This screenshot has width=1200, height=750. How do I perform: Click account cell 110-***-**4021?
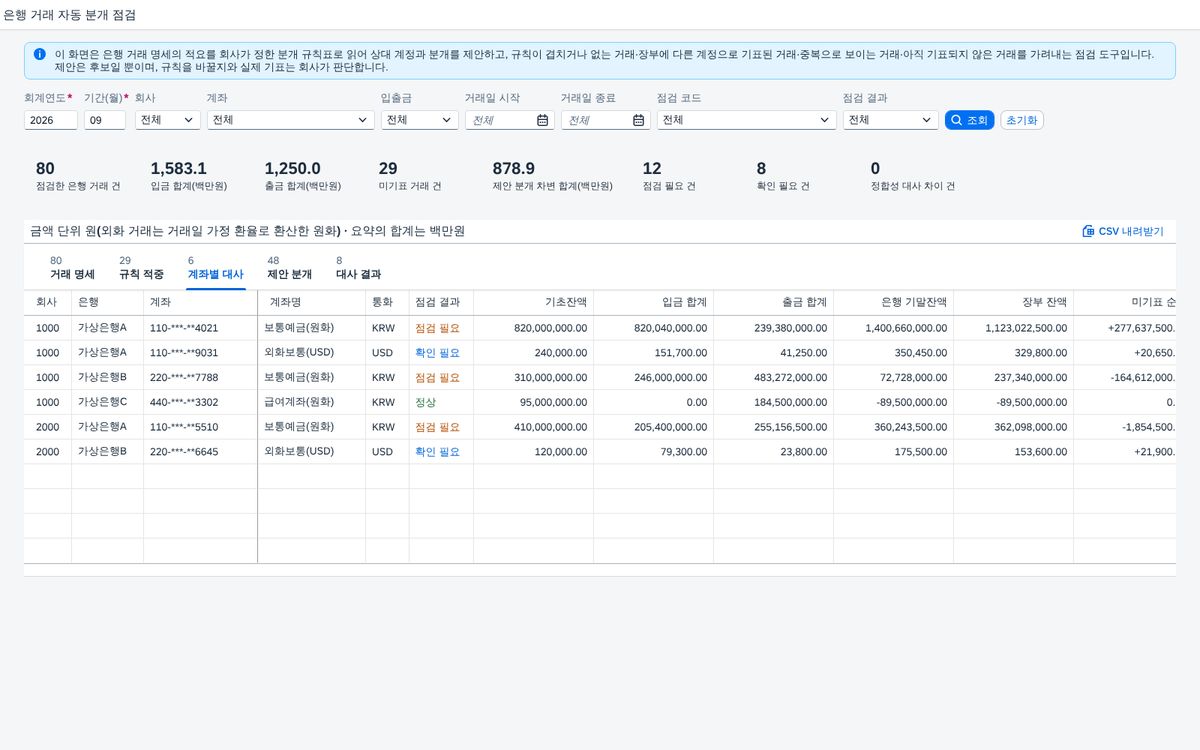[x=200, y=328]
